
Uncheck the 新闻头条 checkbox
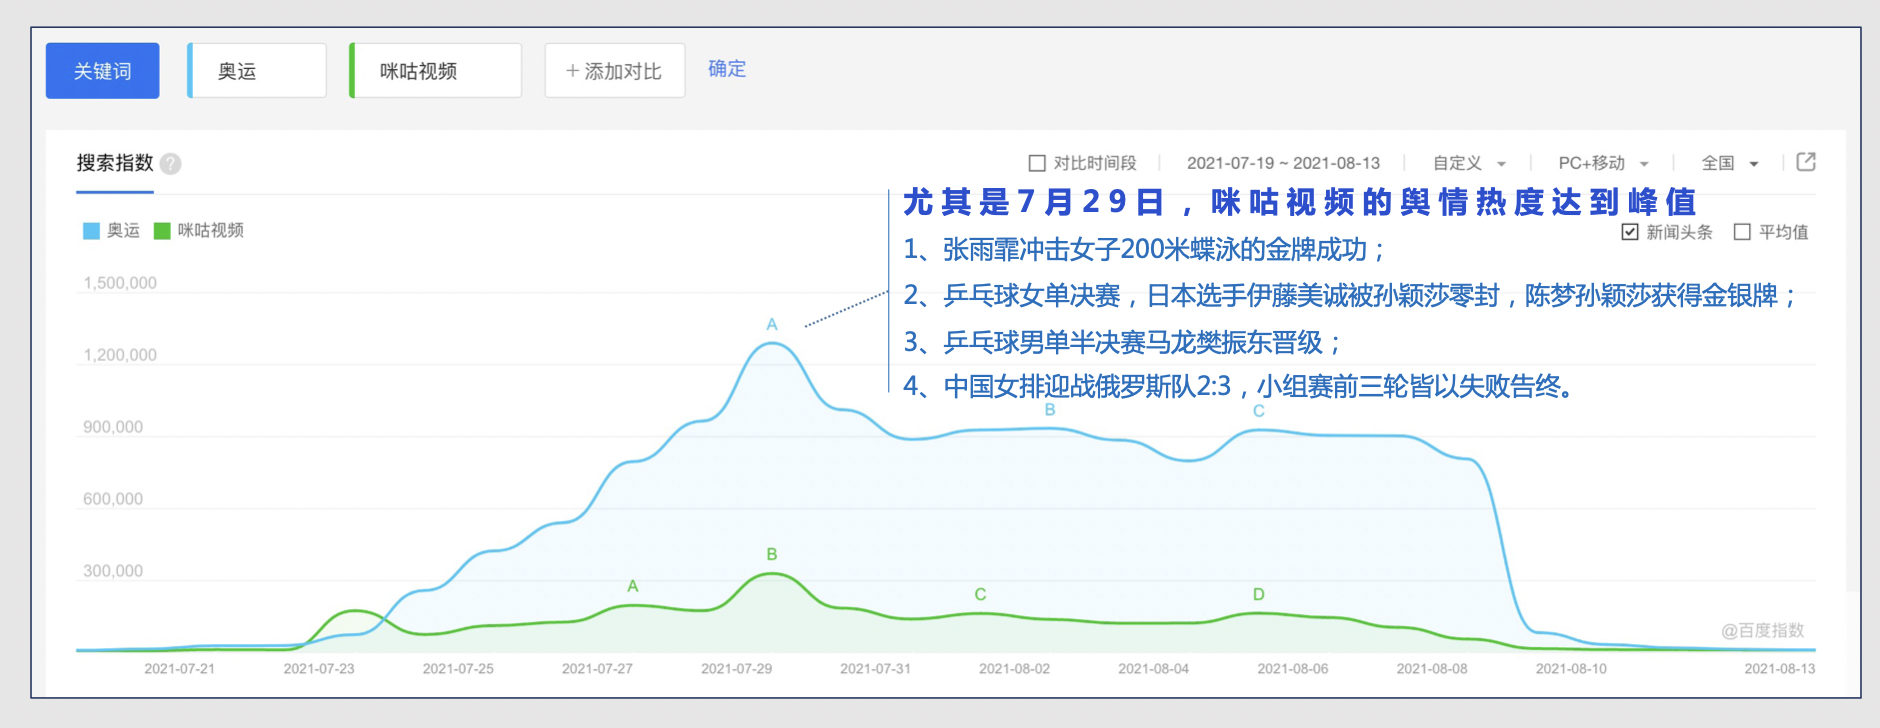point(1630,232)
